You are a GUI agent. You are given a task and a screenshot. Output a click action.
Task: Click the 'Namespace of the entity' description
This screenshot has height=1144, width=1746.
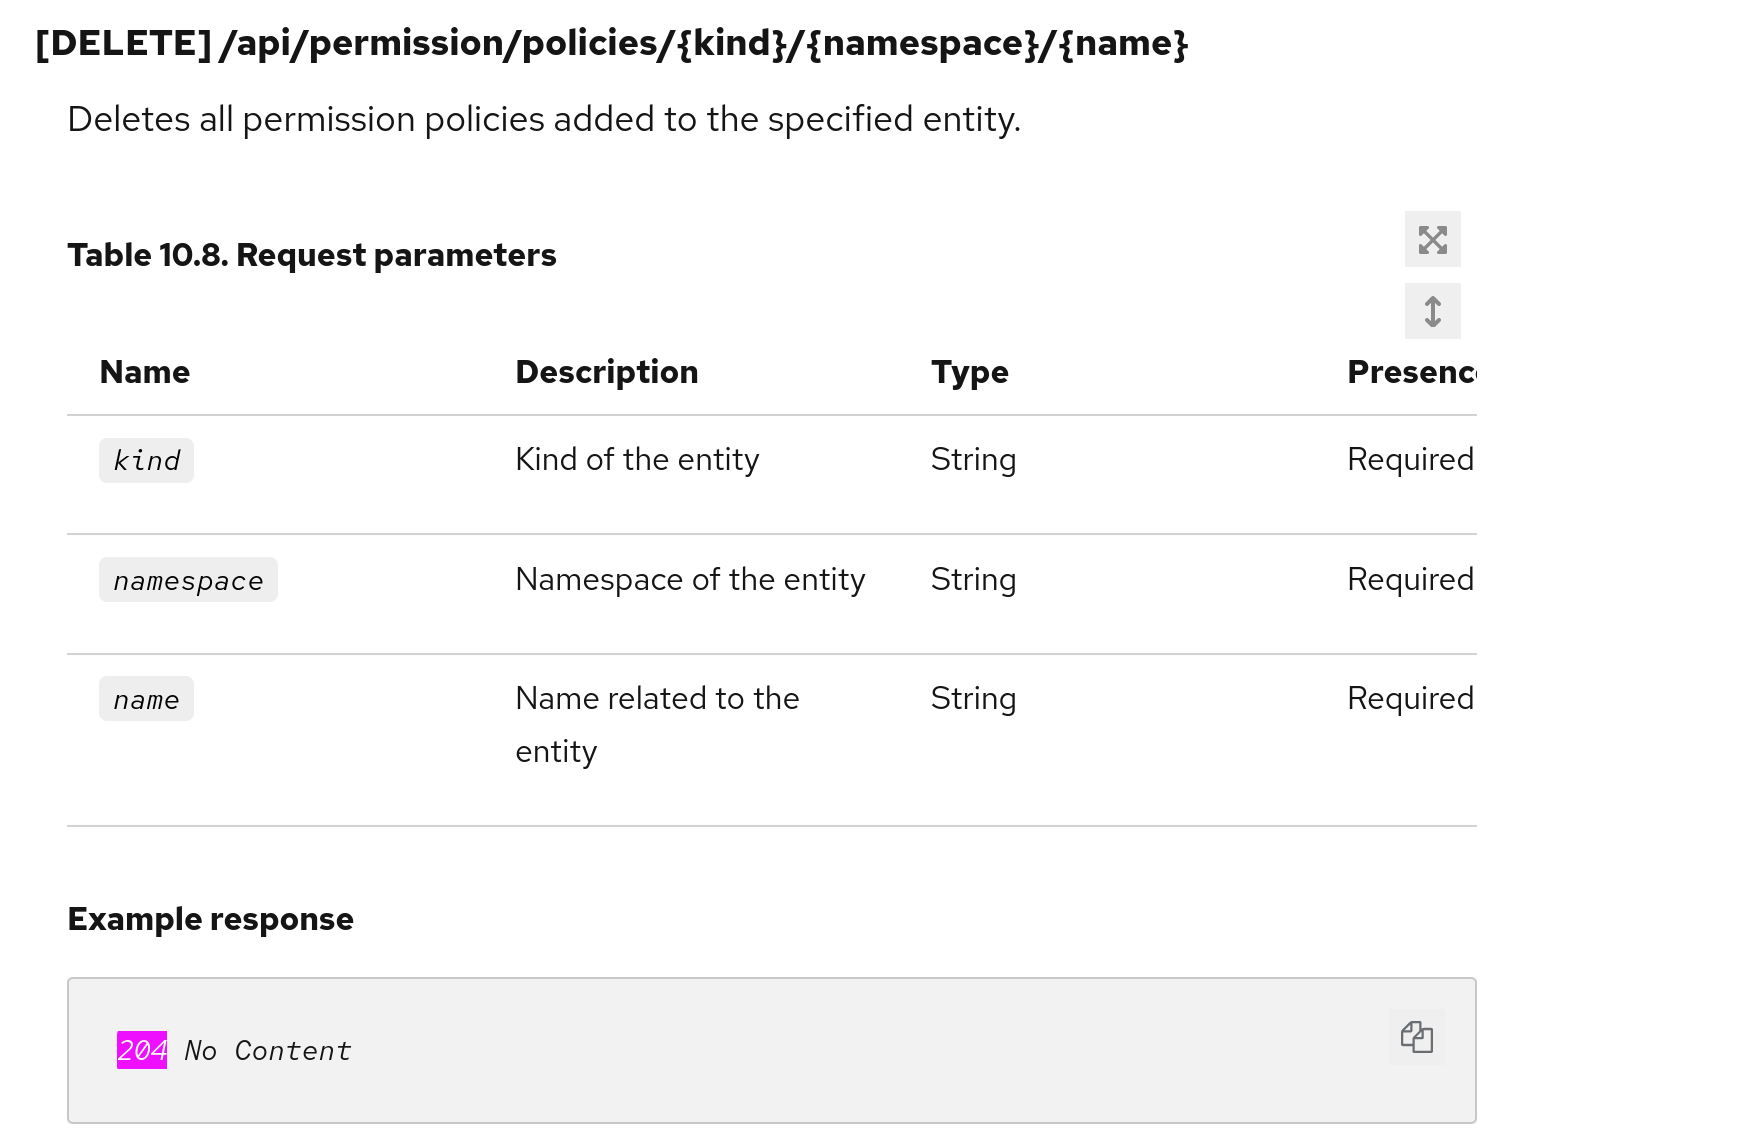[x=690, y=580]
